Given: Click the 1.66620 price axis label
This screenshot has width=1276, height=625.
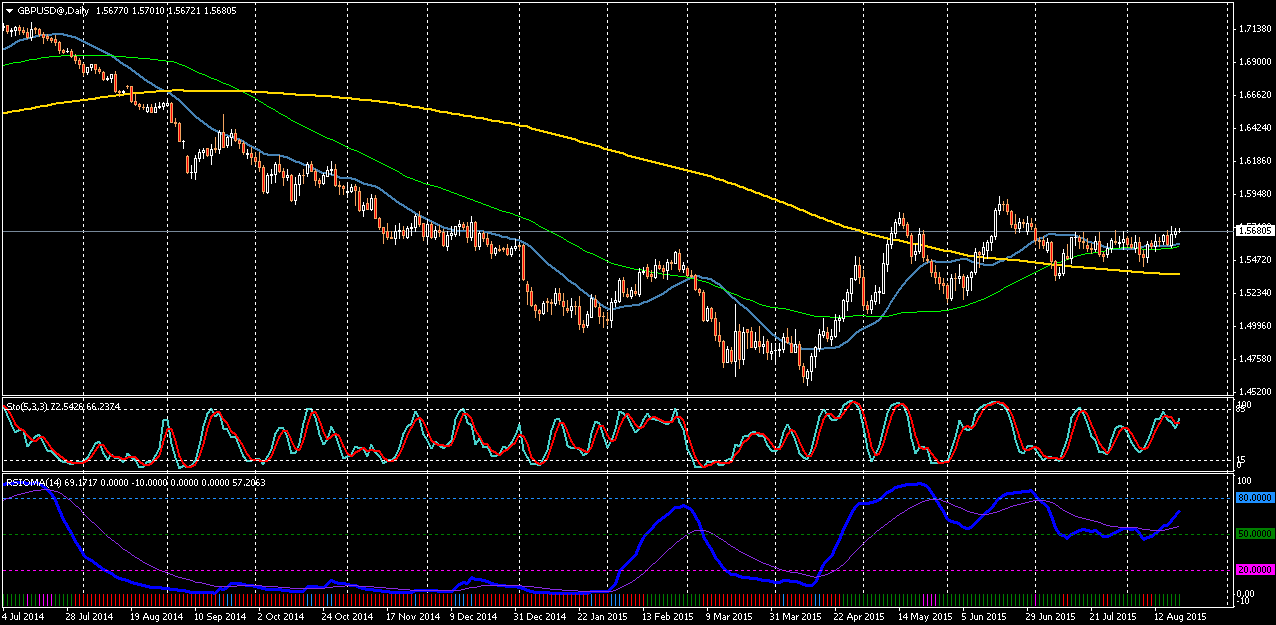Looking at the screenshot, I should tap(1254, 95).
